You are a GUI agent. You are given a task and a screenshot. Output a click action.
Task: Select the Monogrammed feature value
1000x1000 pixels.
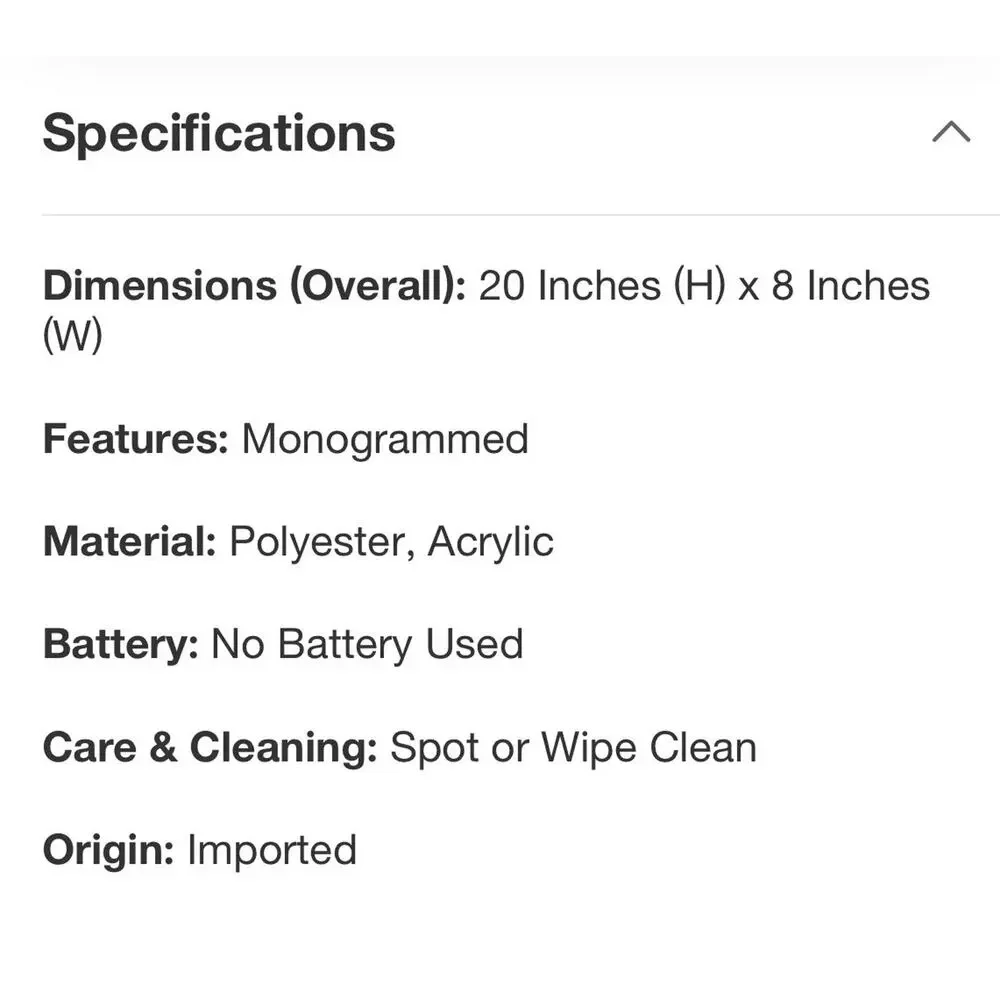[x=385, y=440]
